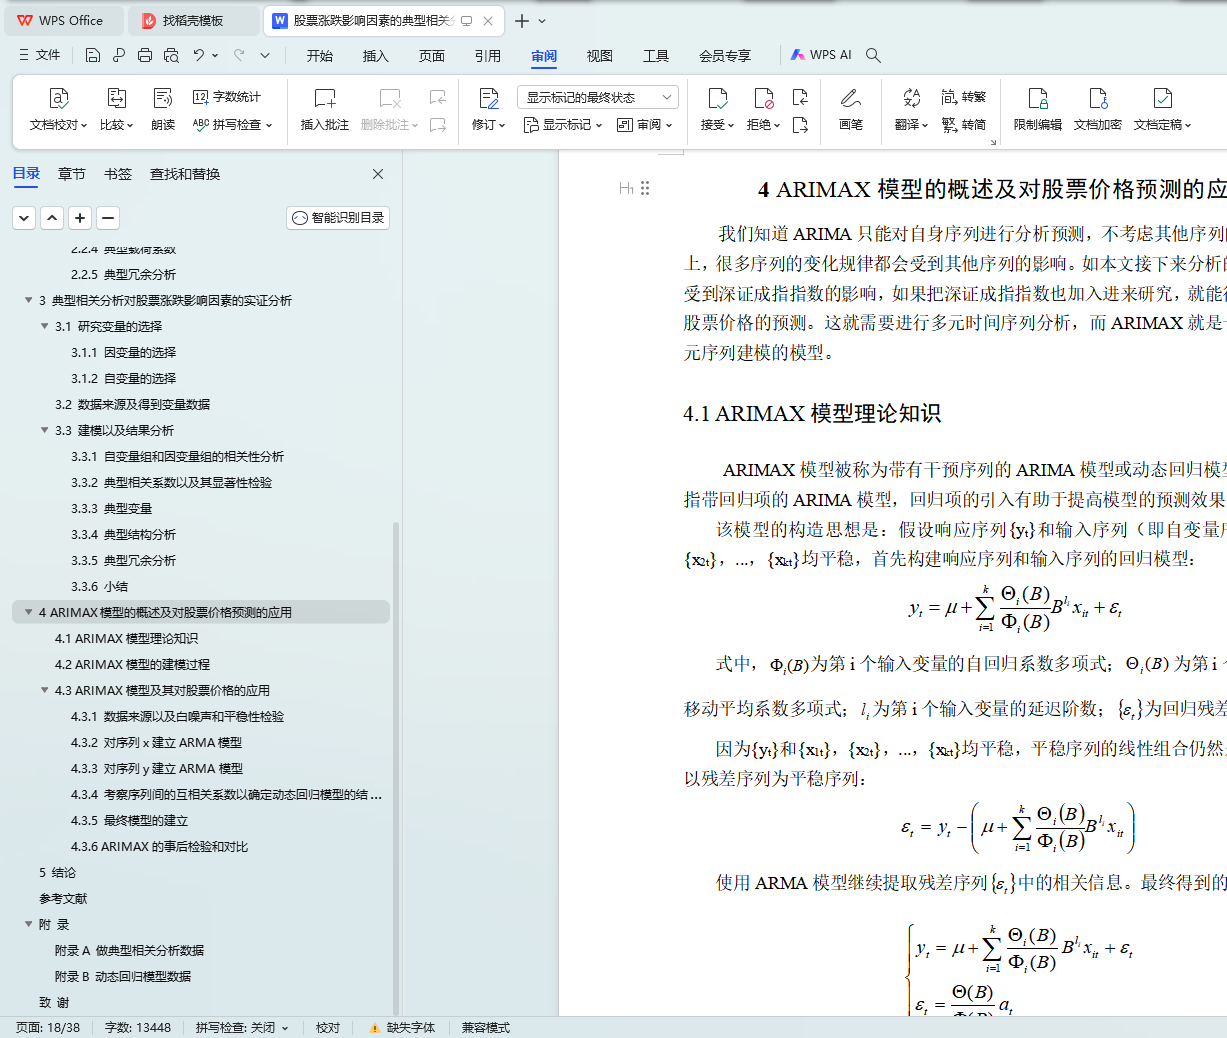Switch to 工具 tools ribbon tab
Screen dimensions: 1227x1038
[656, 56]
